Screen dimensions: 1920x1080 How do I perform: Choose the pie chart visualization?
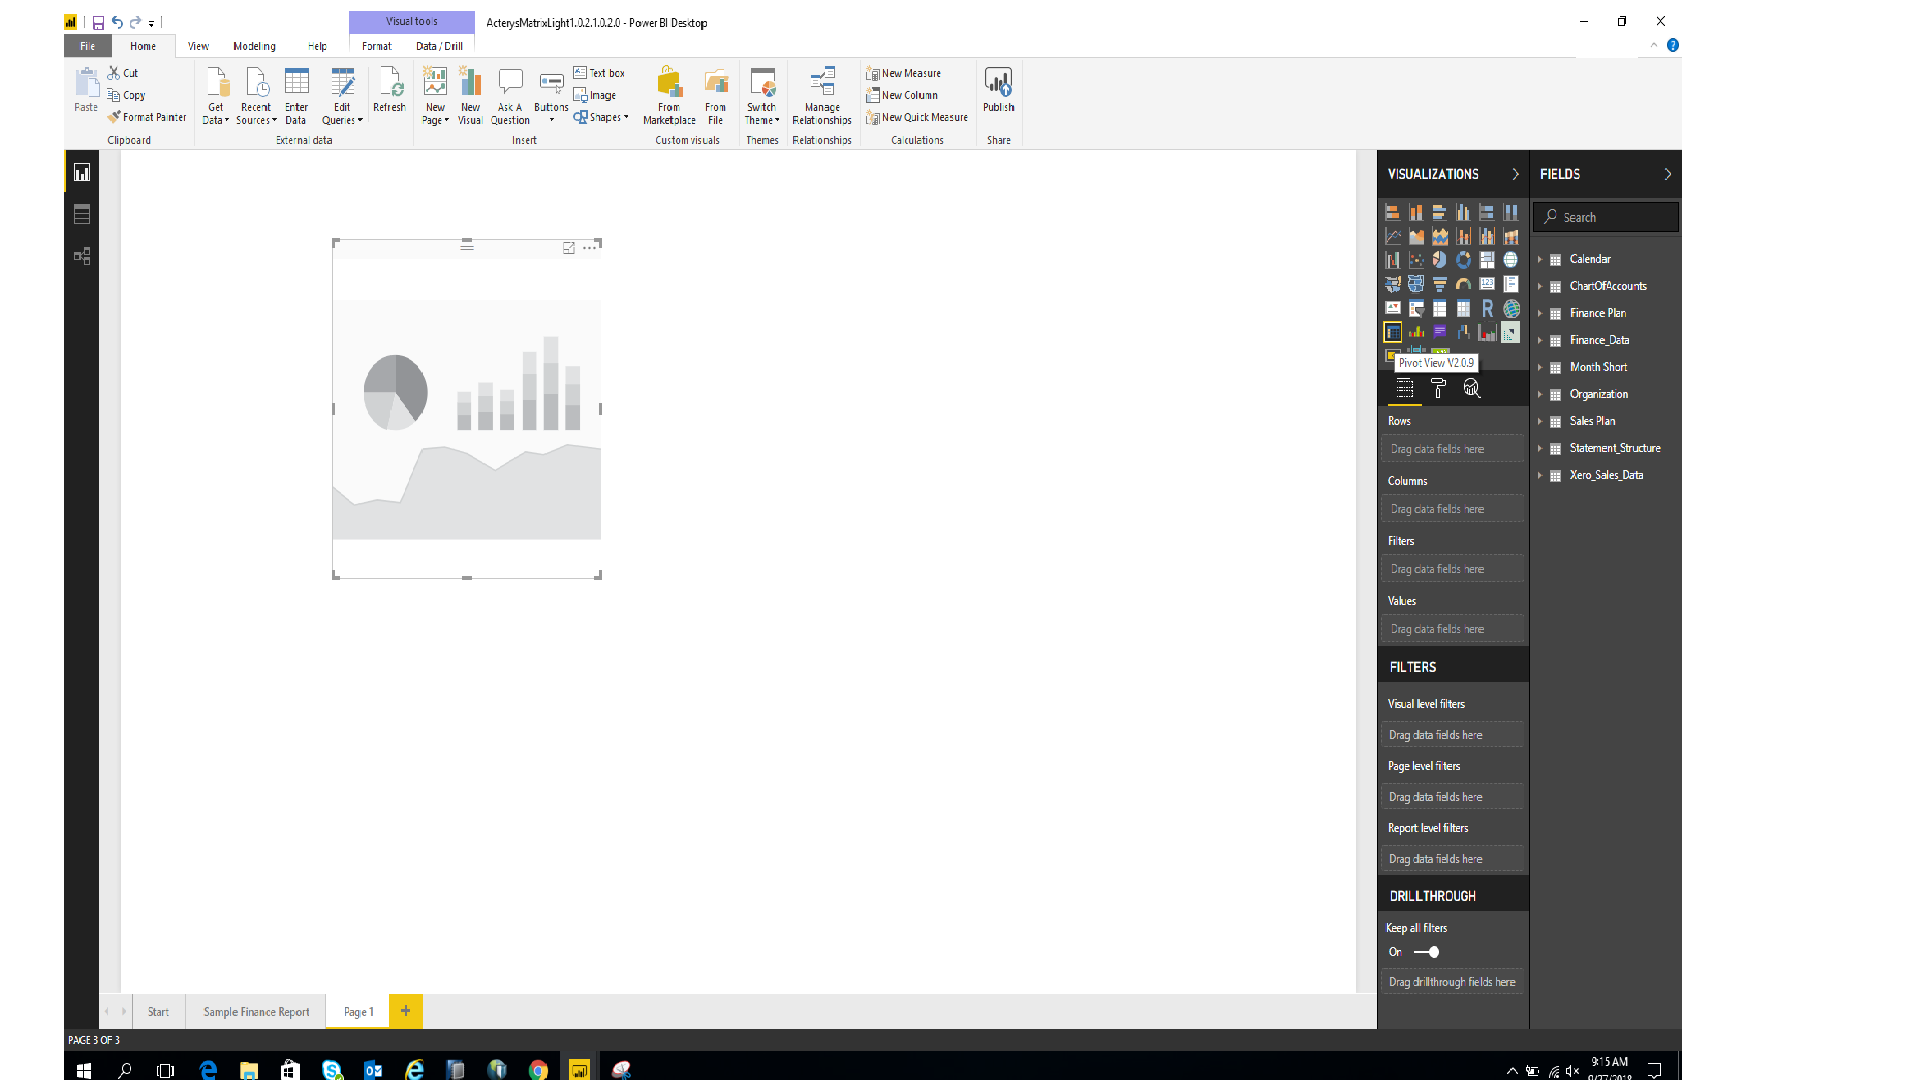click(x=1439, y=260)
